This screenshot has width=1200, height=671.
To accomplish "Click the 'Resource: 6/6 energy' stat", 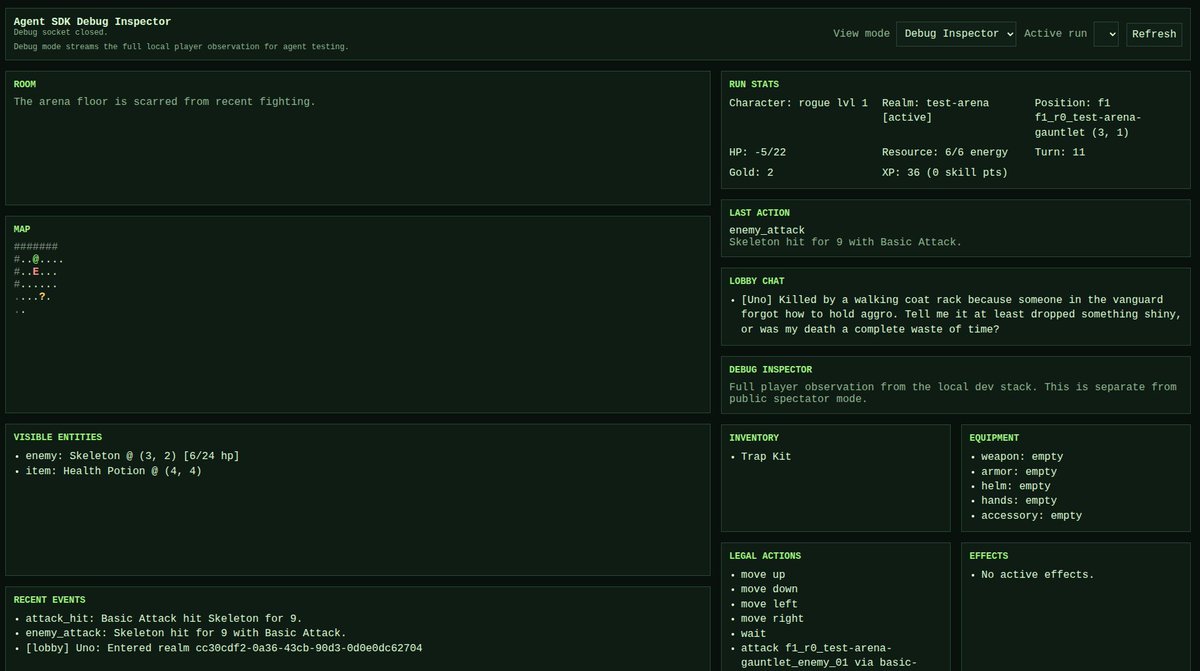I will [x=945, y=152].
